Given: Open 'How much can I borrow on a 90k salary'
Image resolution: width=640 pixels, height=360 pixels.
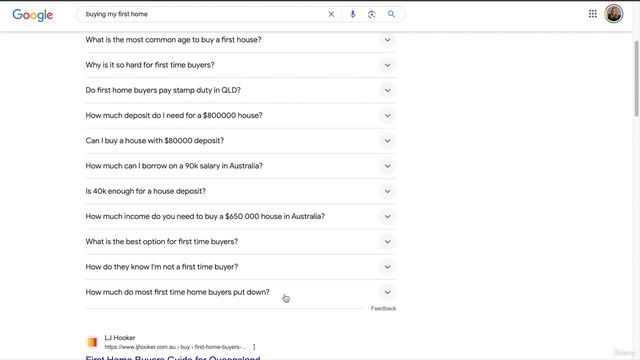Looking at the screenshot, I should pos(174,166).
